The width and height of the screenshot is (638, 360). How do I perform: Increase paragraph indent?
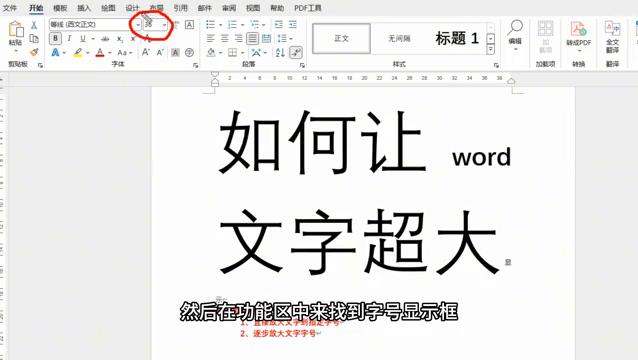click(x=293, y=25)
